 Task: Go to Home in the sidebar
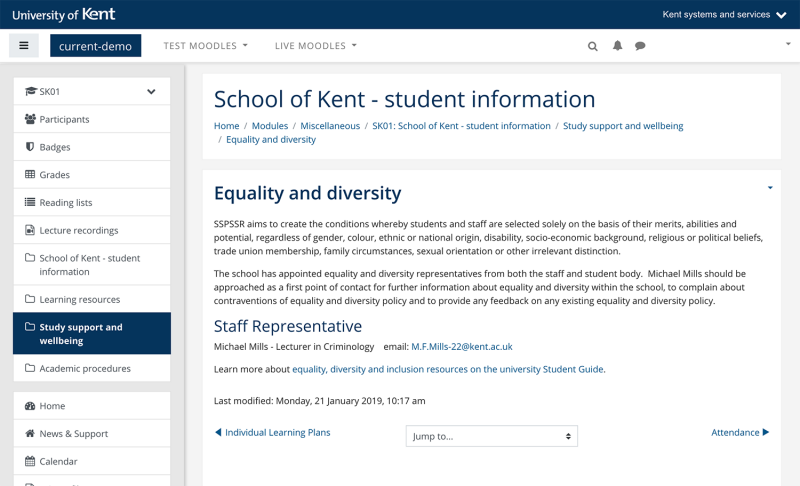point(92,406)
